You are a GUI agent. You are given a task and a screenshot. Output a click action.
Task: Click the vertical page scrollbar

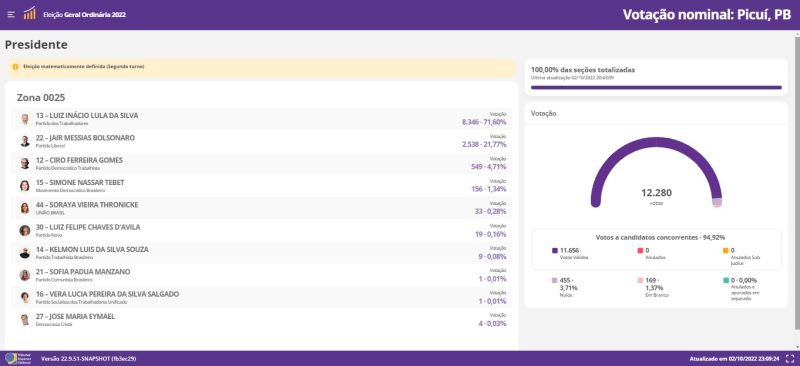pyautogui.click(x=797, y=183)
